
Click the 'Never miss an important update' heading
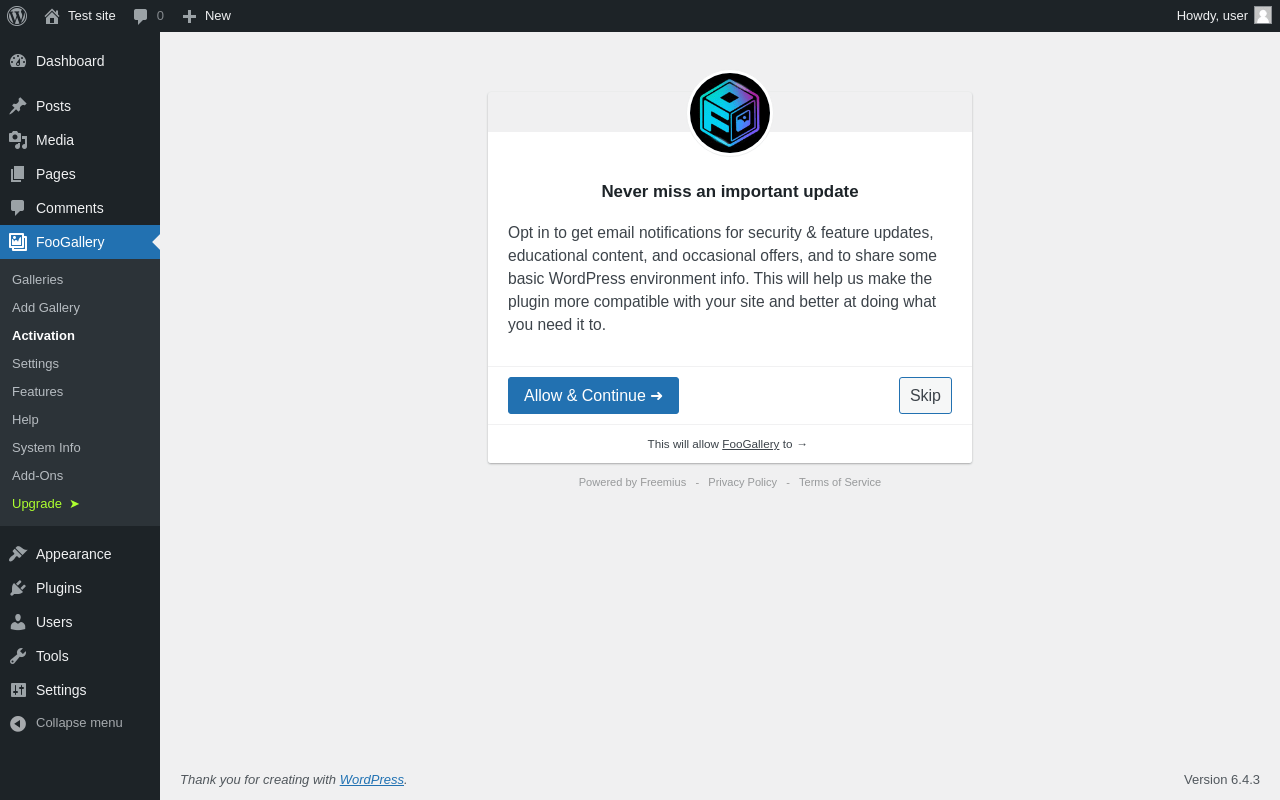730,192
